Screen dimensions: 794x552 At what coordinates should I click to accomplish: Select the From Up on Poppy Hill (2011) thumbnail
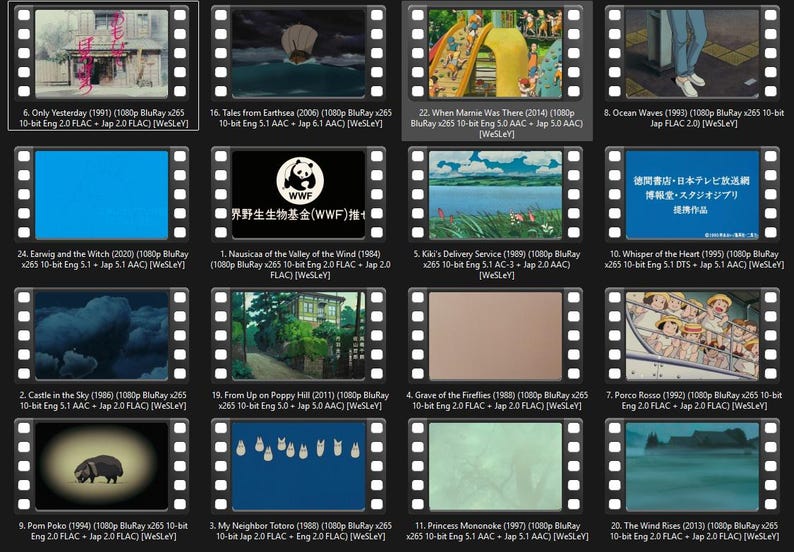[298, 335]
